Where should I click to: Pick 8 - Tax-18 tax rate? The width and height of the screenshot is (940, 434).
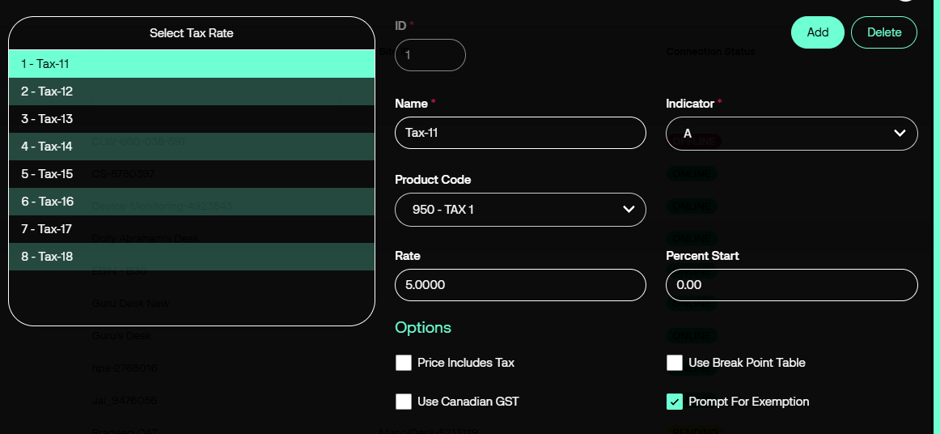(192, 257)
